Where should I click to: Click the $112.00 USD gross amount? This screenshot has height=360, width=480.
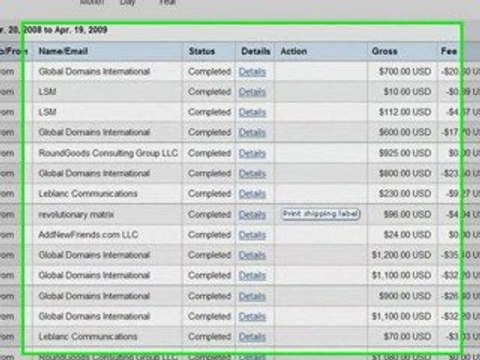pos(405,112)
